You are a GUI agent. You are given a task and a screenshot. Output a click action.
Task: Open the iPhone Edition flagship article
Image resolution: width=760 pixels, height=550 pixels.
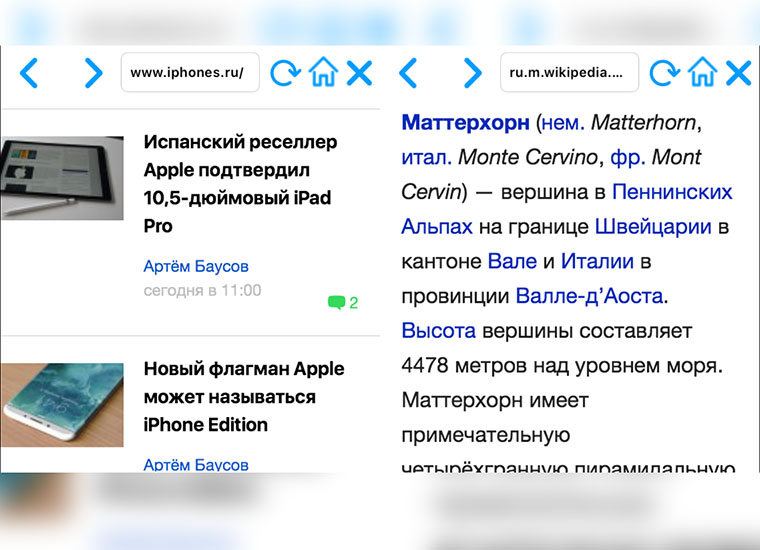(x=243, y=397)
